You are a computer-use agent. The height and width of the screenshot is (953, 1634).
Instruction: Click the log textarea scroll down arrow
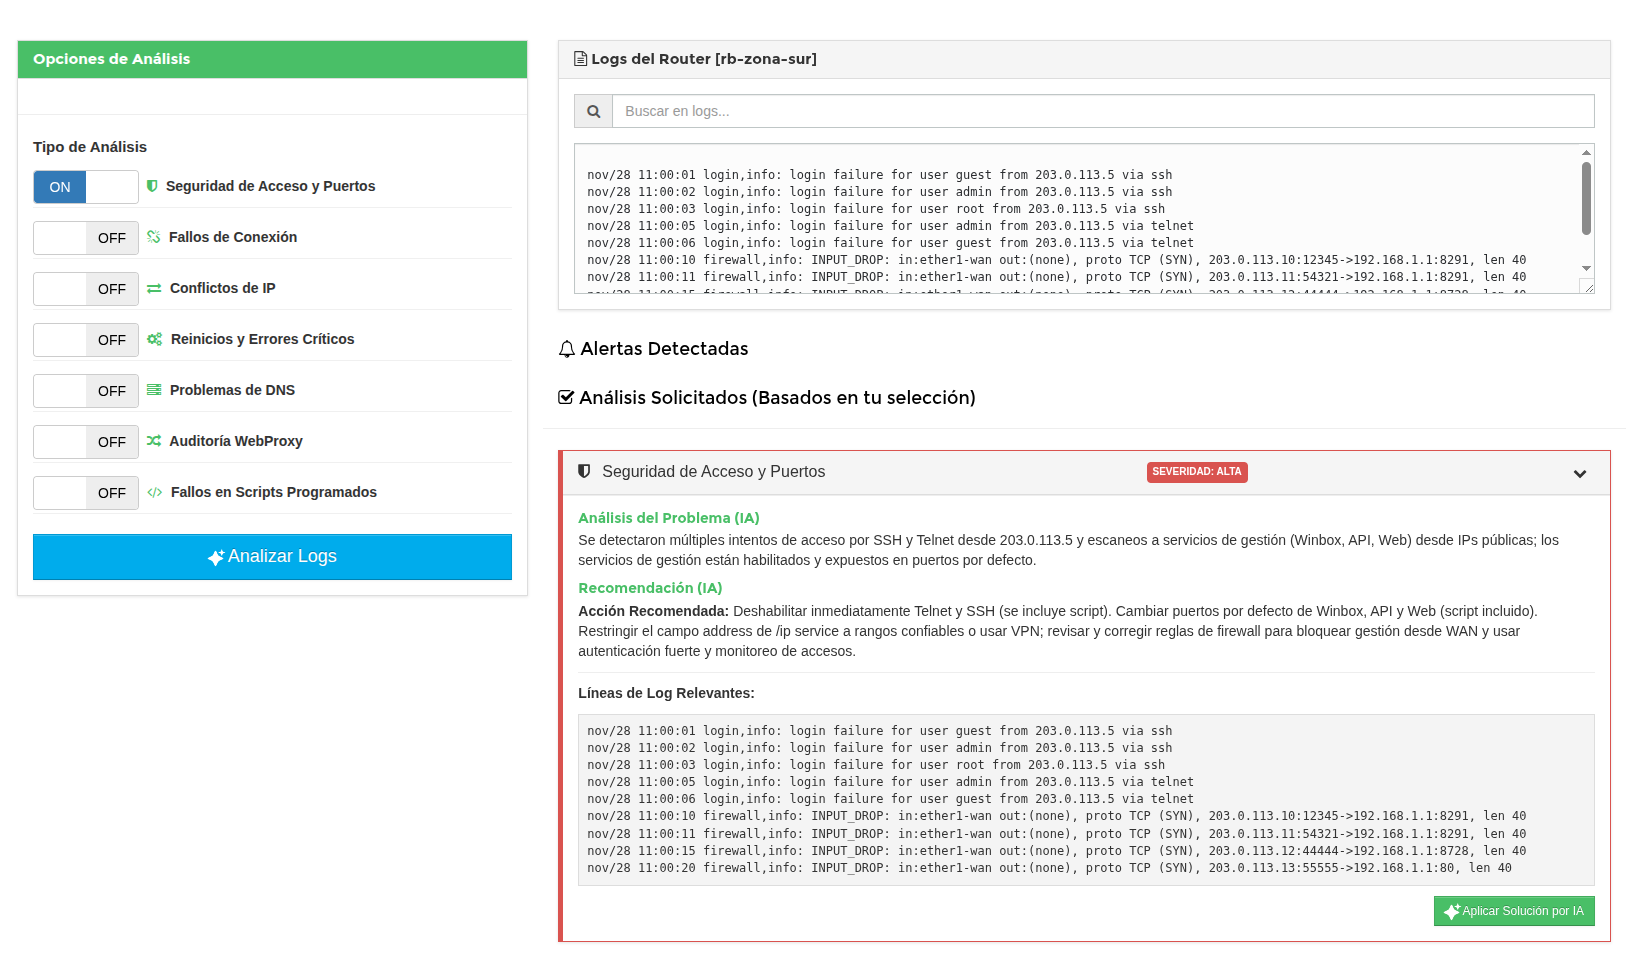tap(1586, 268)
